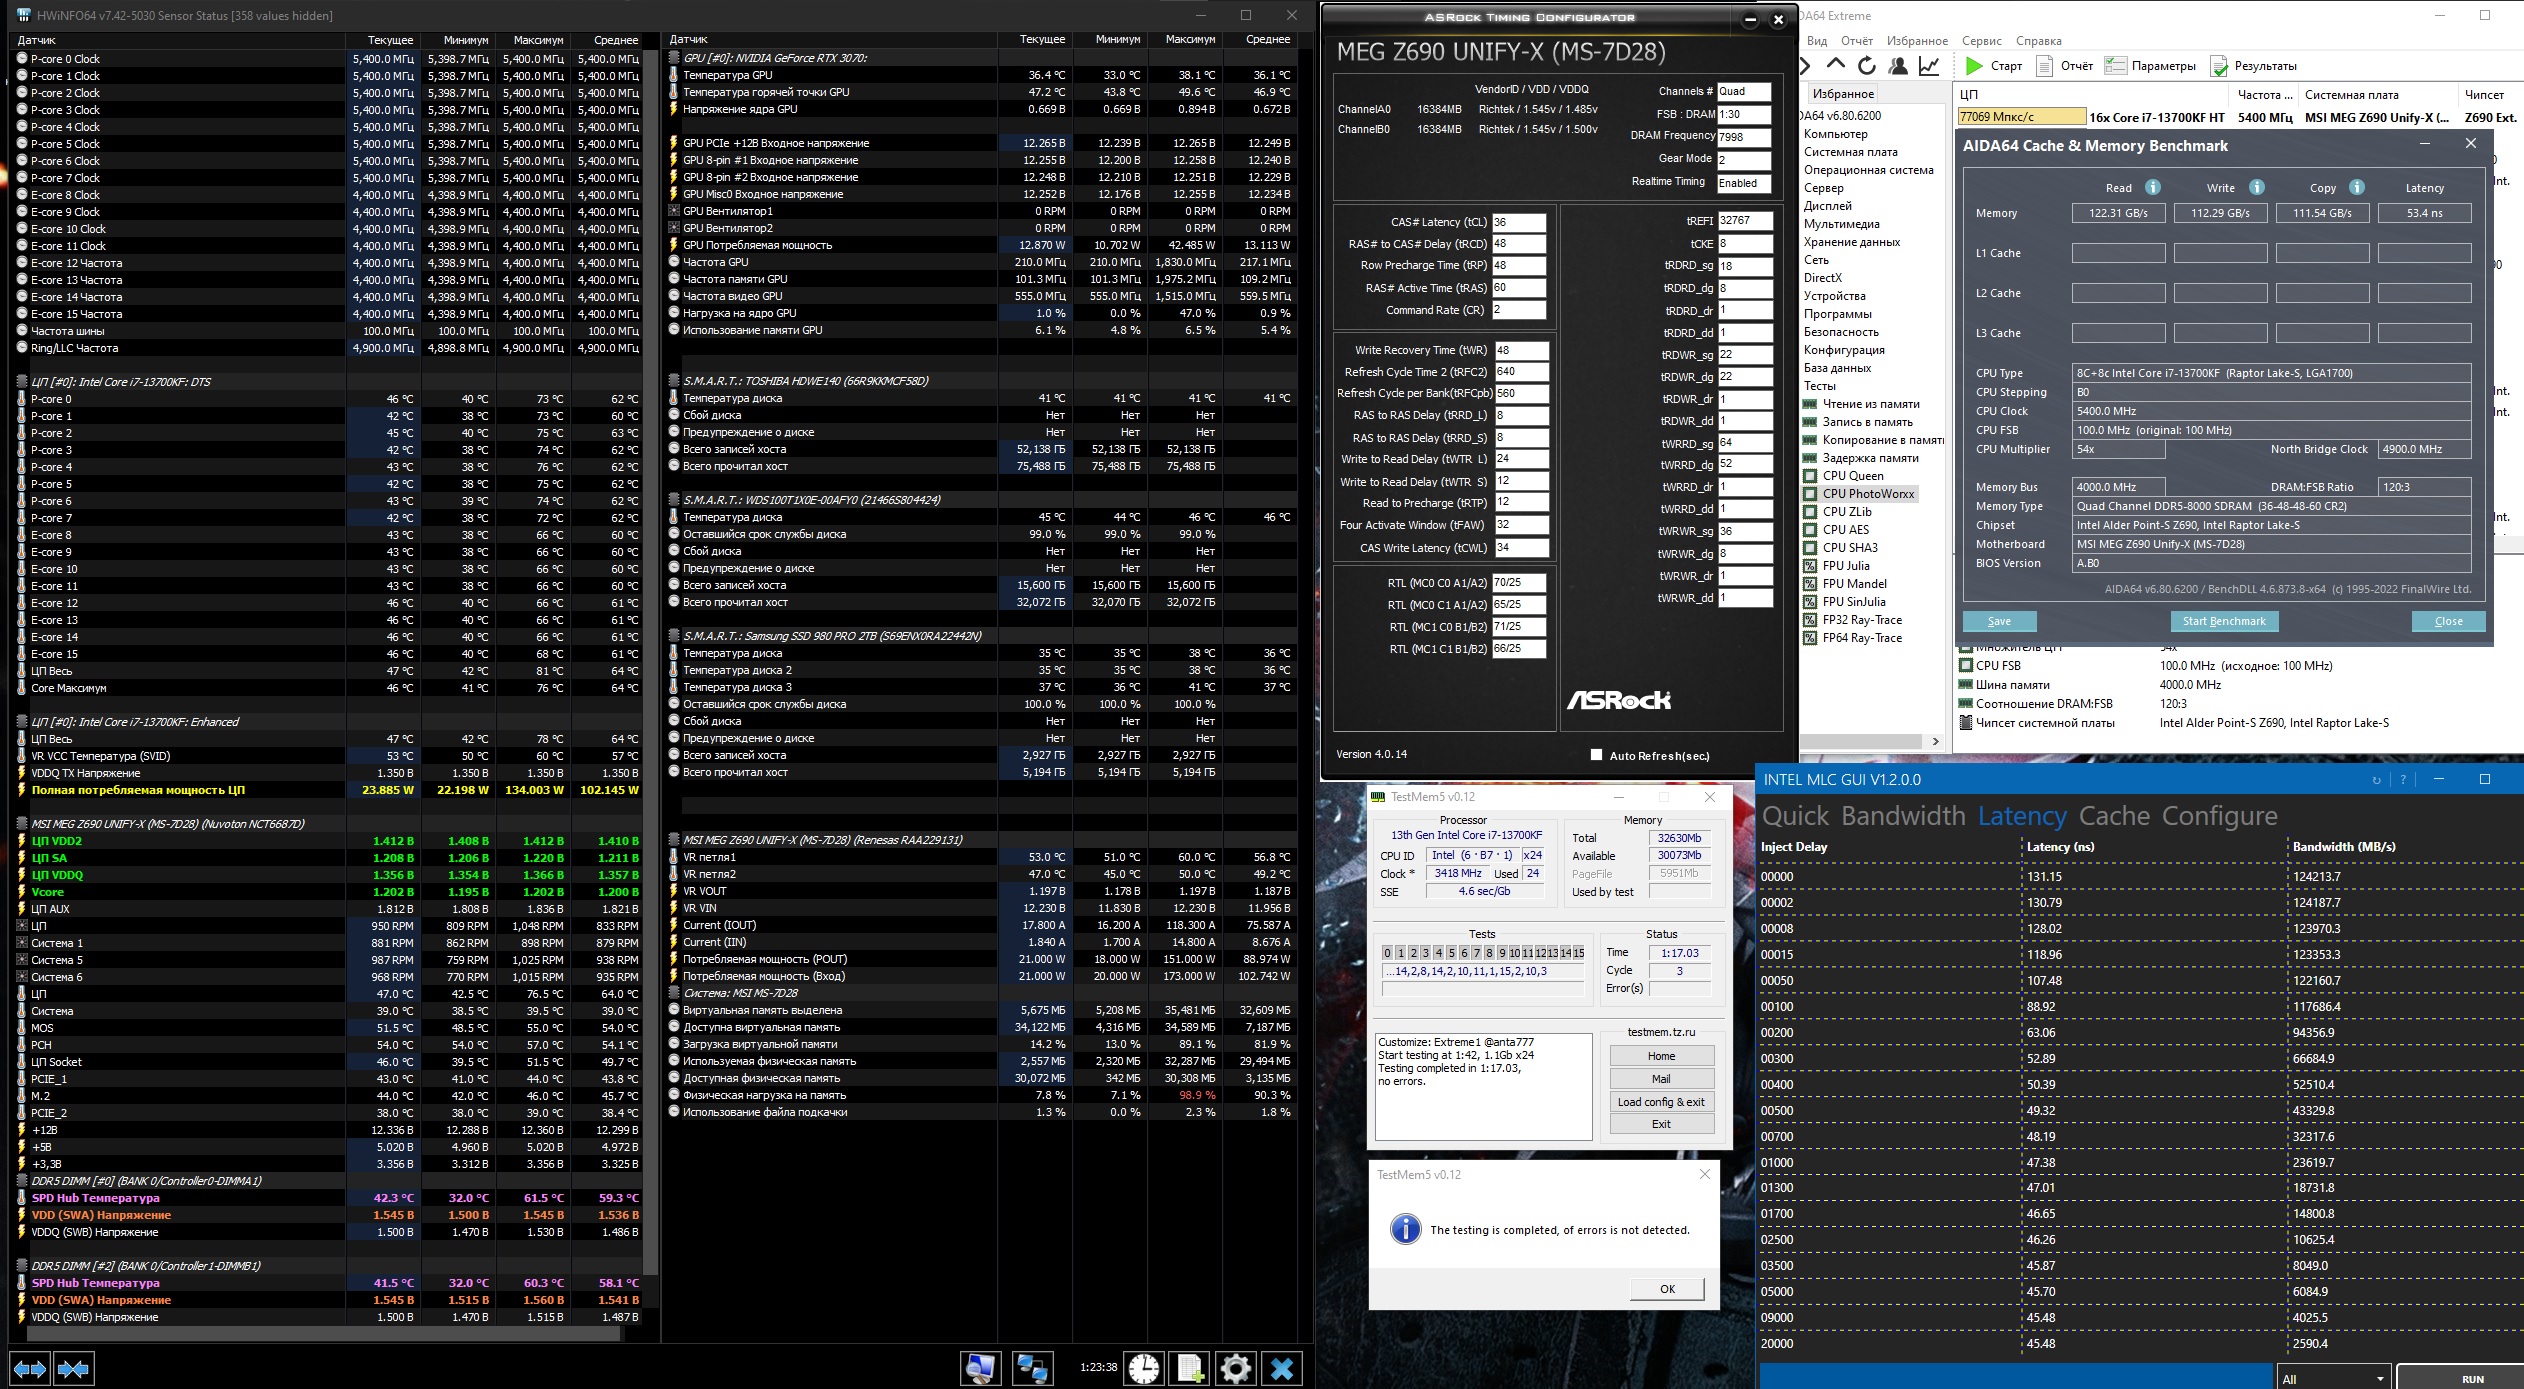The image size is (2524, 1389).
Task: Click AIDA64 graph chart toolbar icon
Action: (1929, 66)
